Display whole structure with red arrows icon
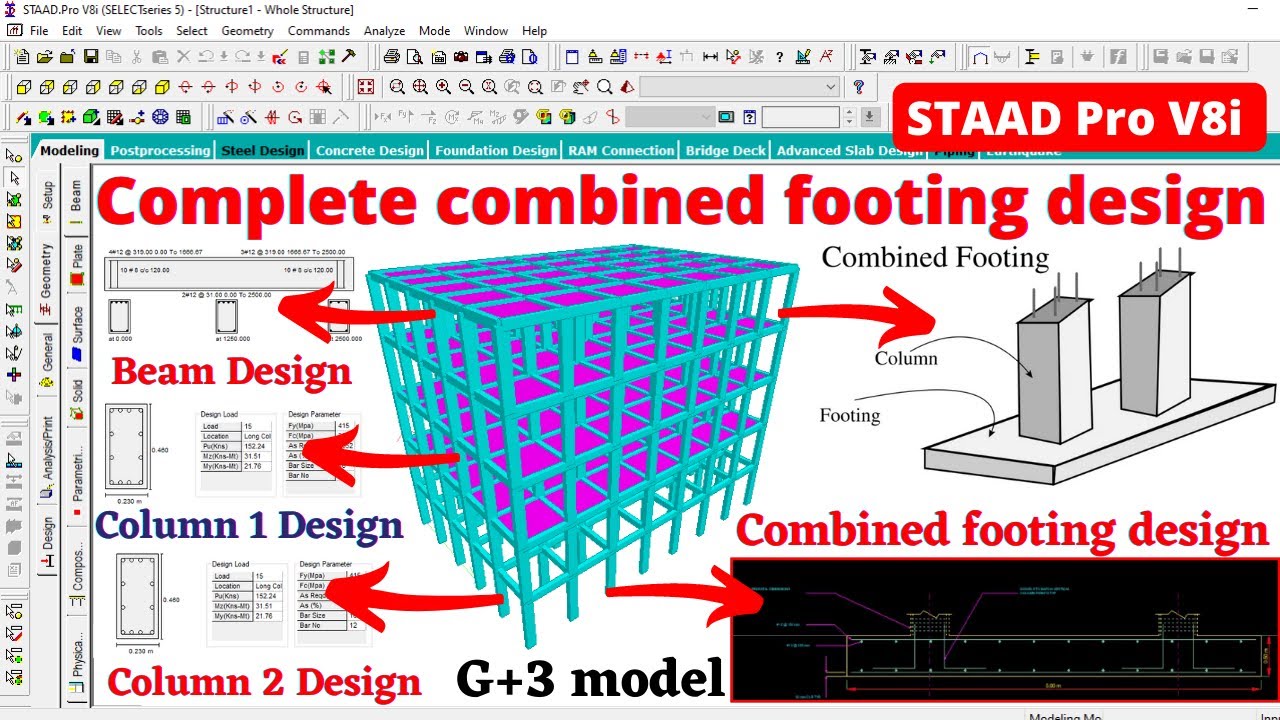Image resolution: width=1280 pixels, height=720 pixels. tap(366, 87)
